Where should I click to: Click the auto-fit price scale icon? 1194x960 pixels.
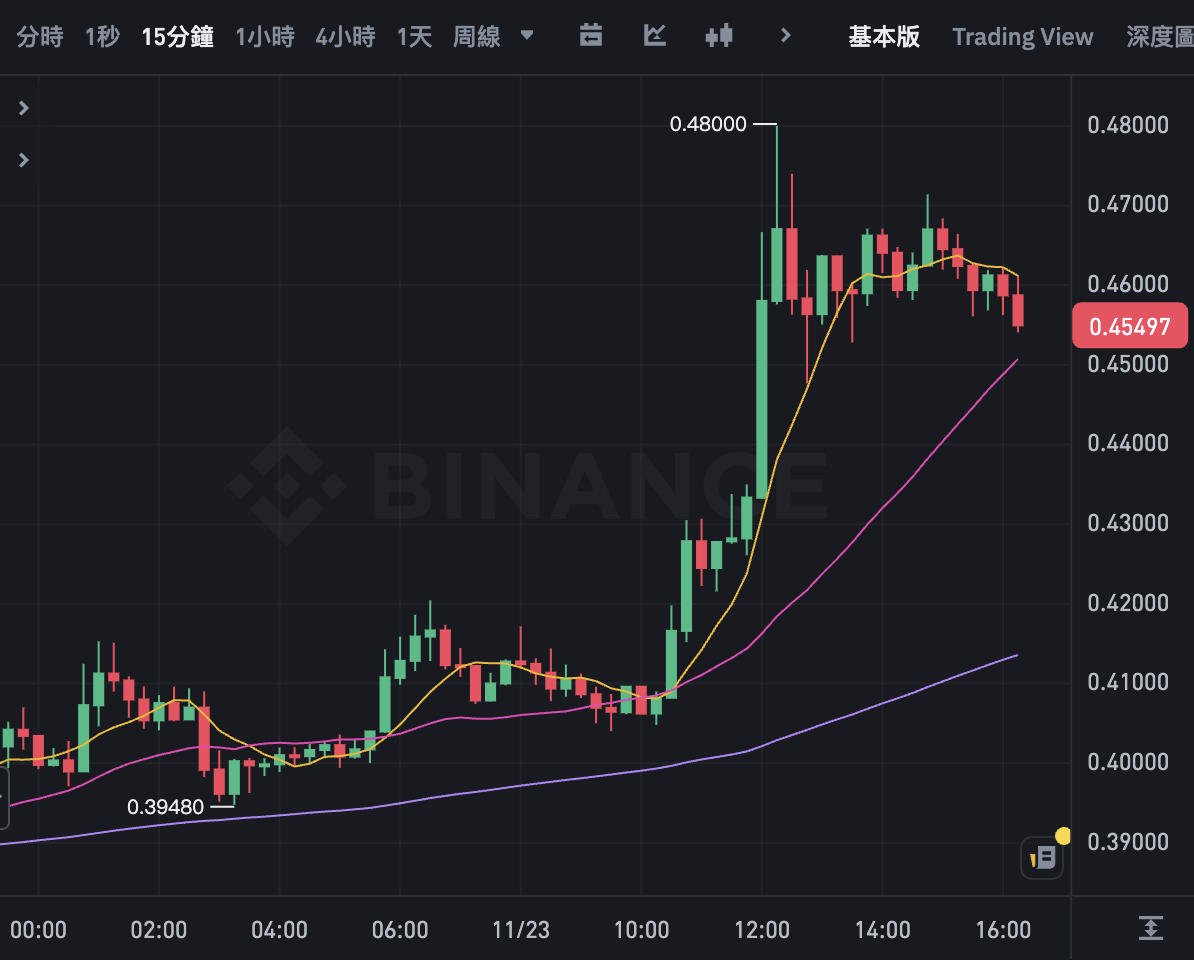coord(1150,928)
